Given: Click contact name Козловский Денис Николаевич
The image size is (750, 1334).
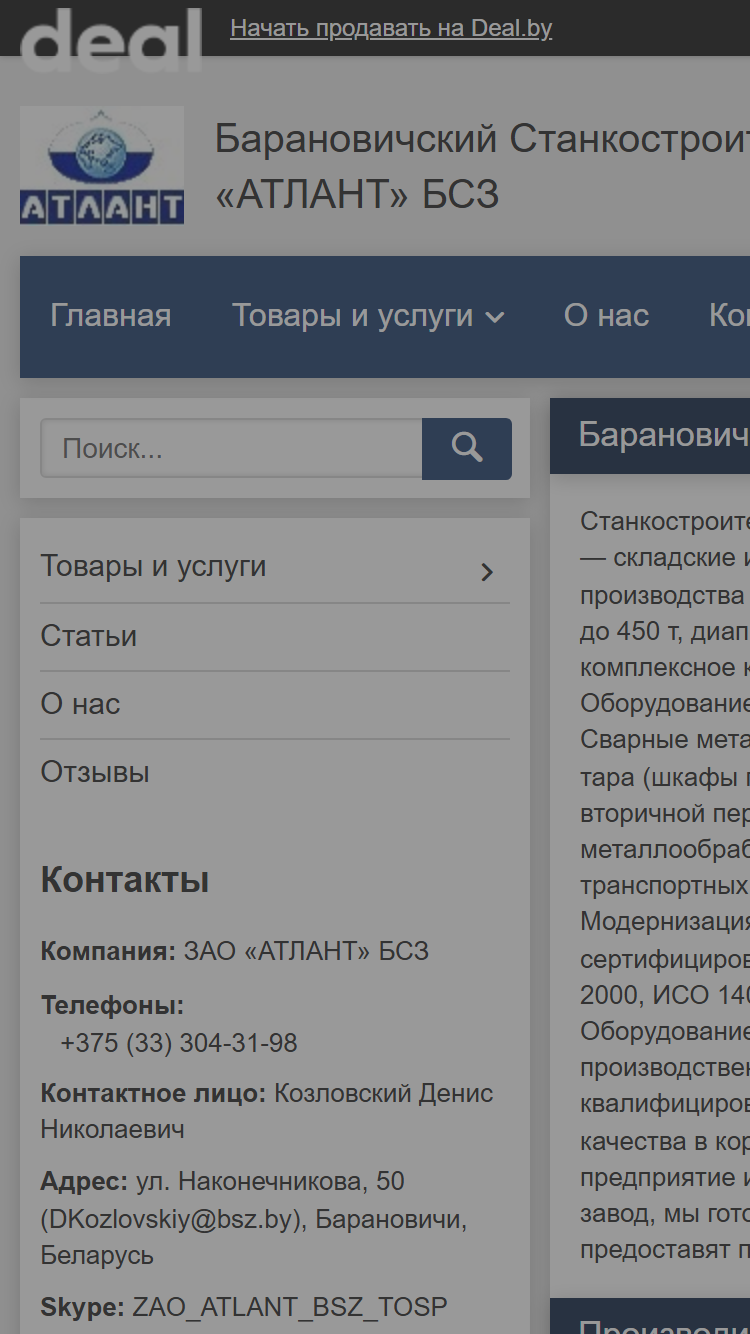Looking at the screenshot, I should click(x=267, y=1111).
